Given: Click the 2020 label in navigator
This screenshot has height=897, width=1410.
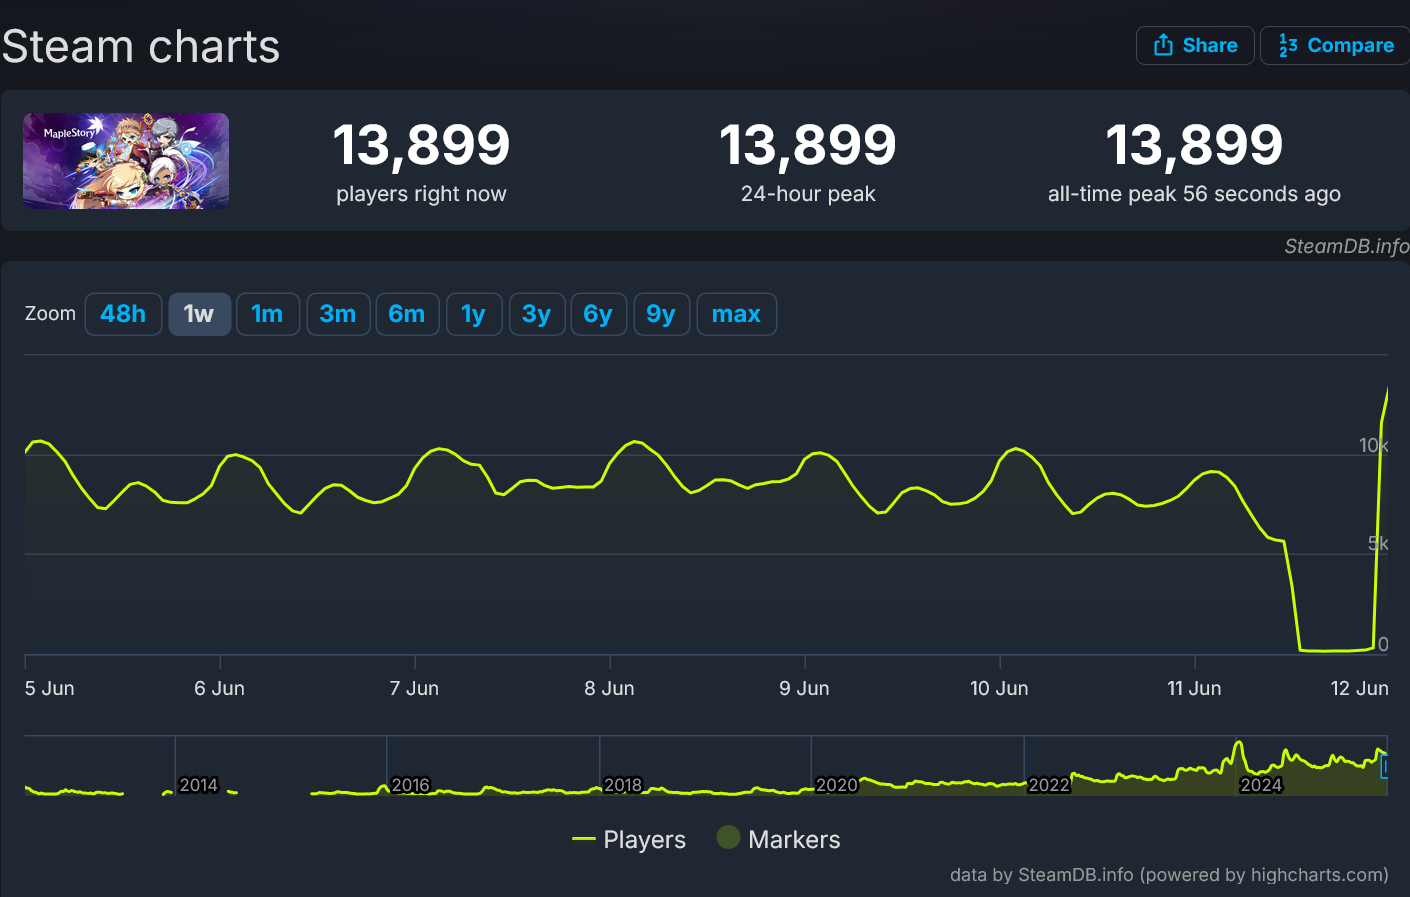Looking at the screenshot, I should (837, 785).
